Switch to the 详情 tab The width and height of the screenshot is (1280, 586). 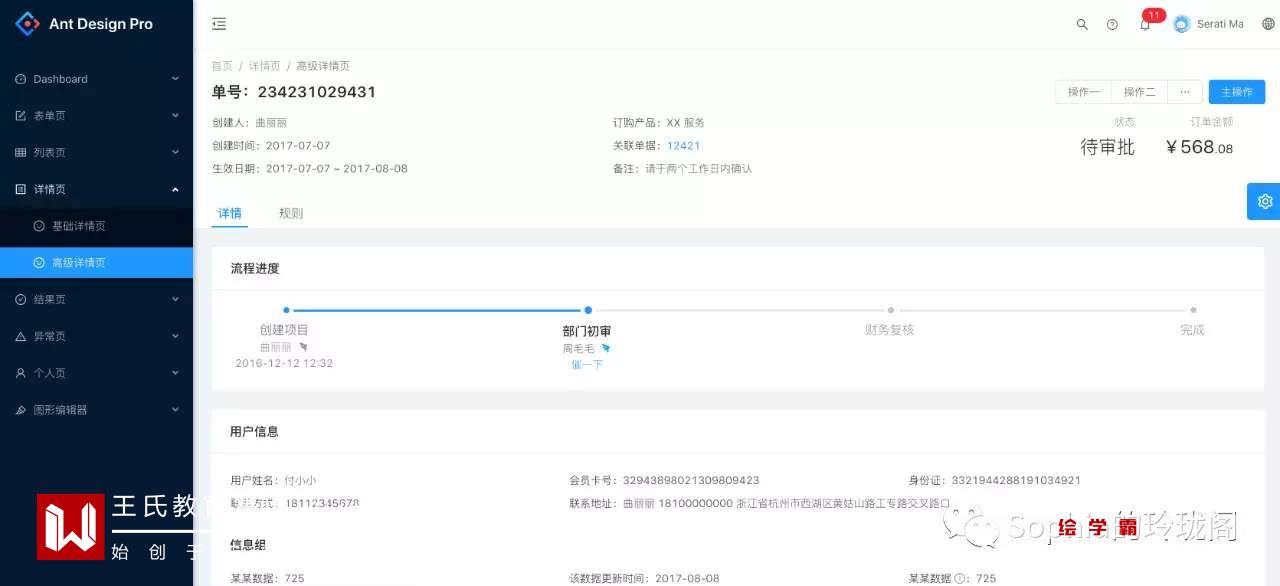230,213
